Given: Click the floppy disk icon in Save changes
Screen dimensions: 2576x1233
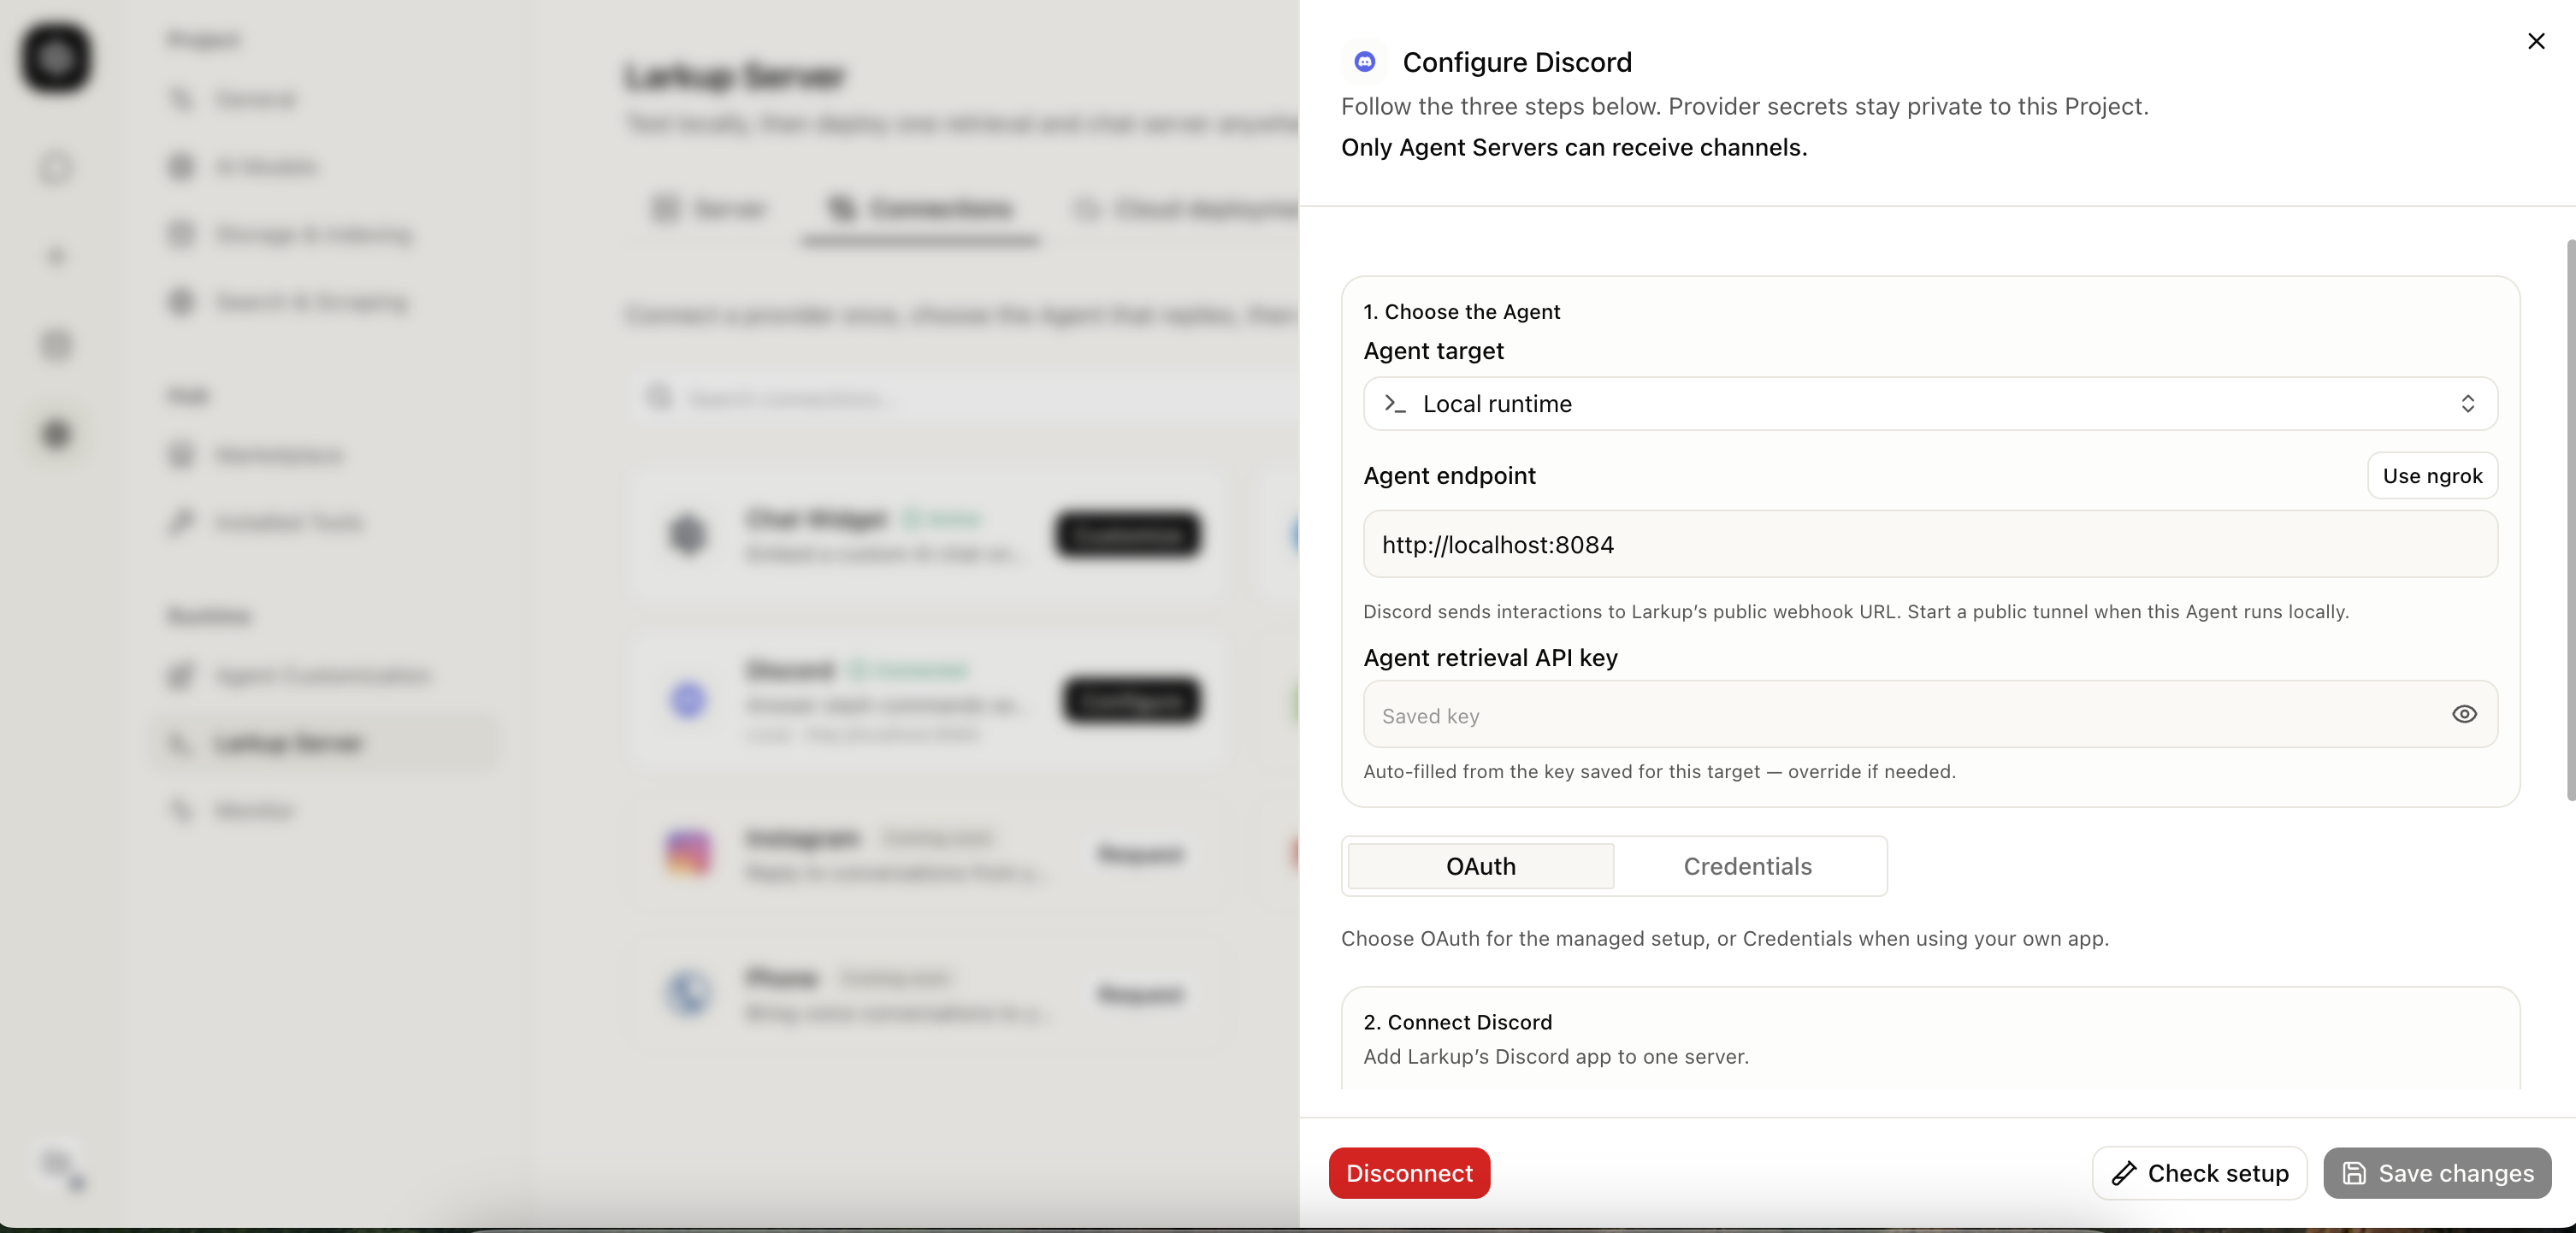Looking at the screenshot, I should pos(2354,1174).
